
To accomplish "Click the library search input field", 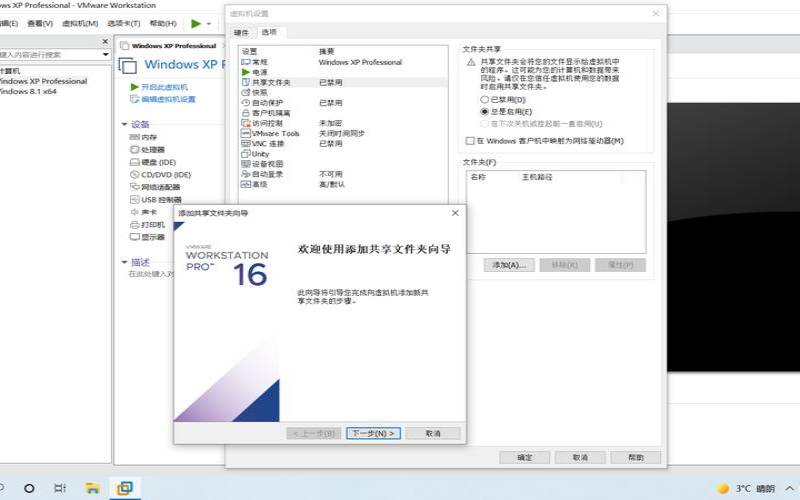I will point(50,54).
